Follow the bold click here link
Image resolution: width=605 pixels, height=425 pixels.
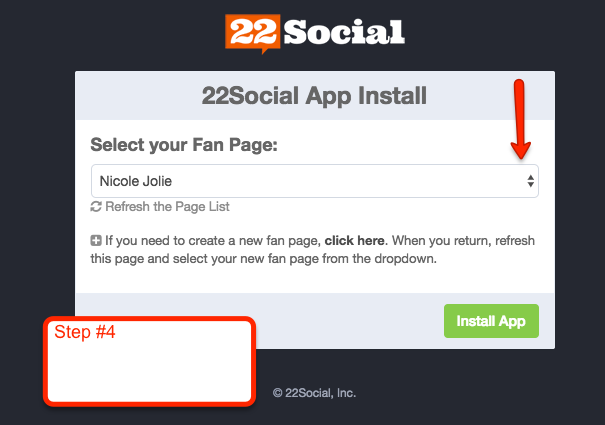pyautogui.click(x=354, y=240)
